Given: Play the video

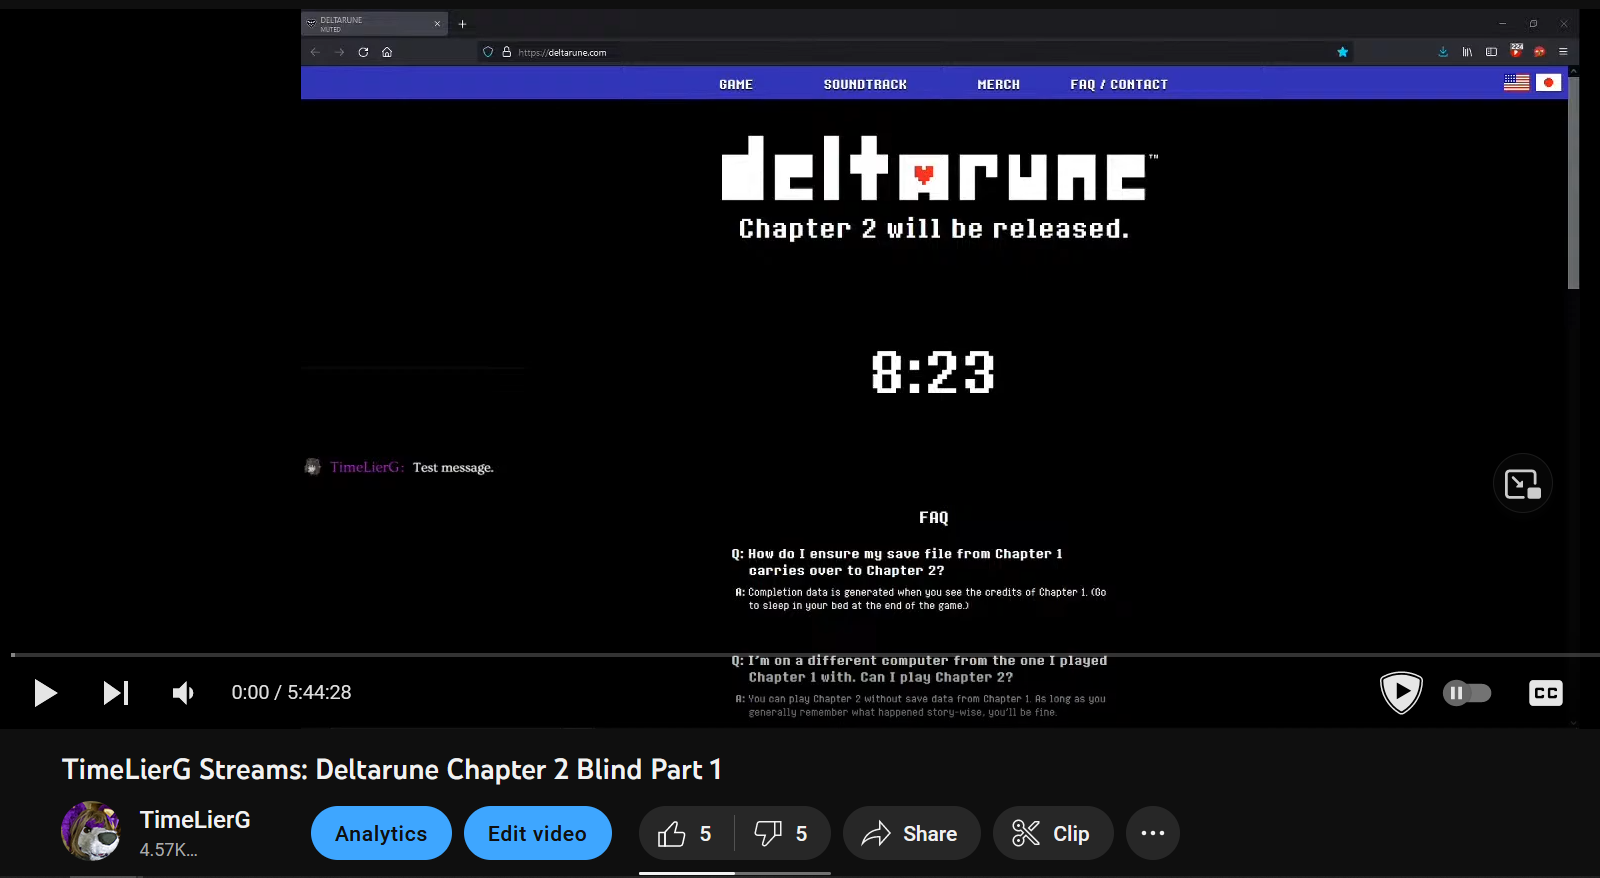Looking at the screenshot, I should pos(45,693).
